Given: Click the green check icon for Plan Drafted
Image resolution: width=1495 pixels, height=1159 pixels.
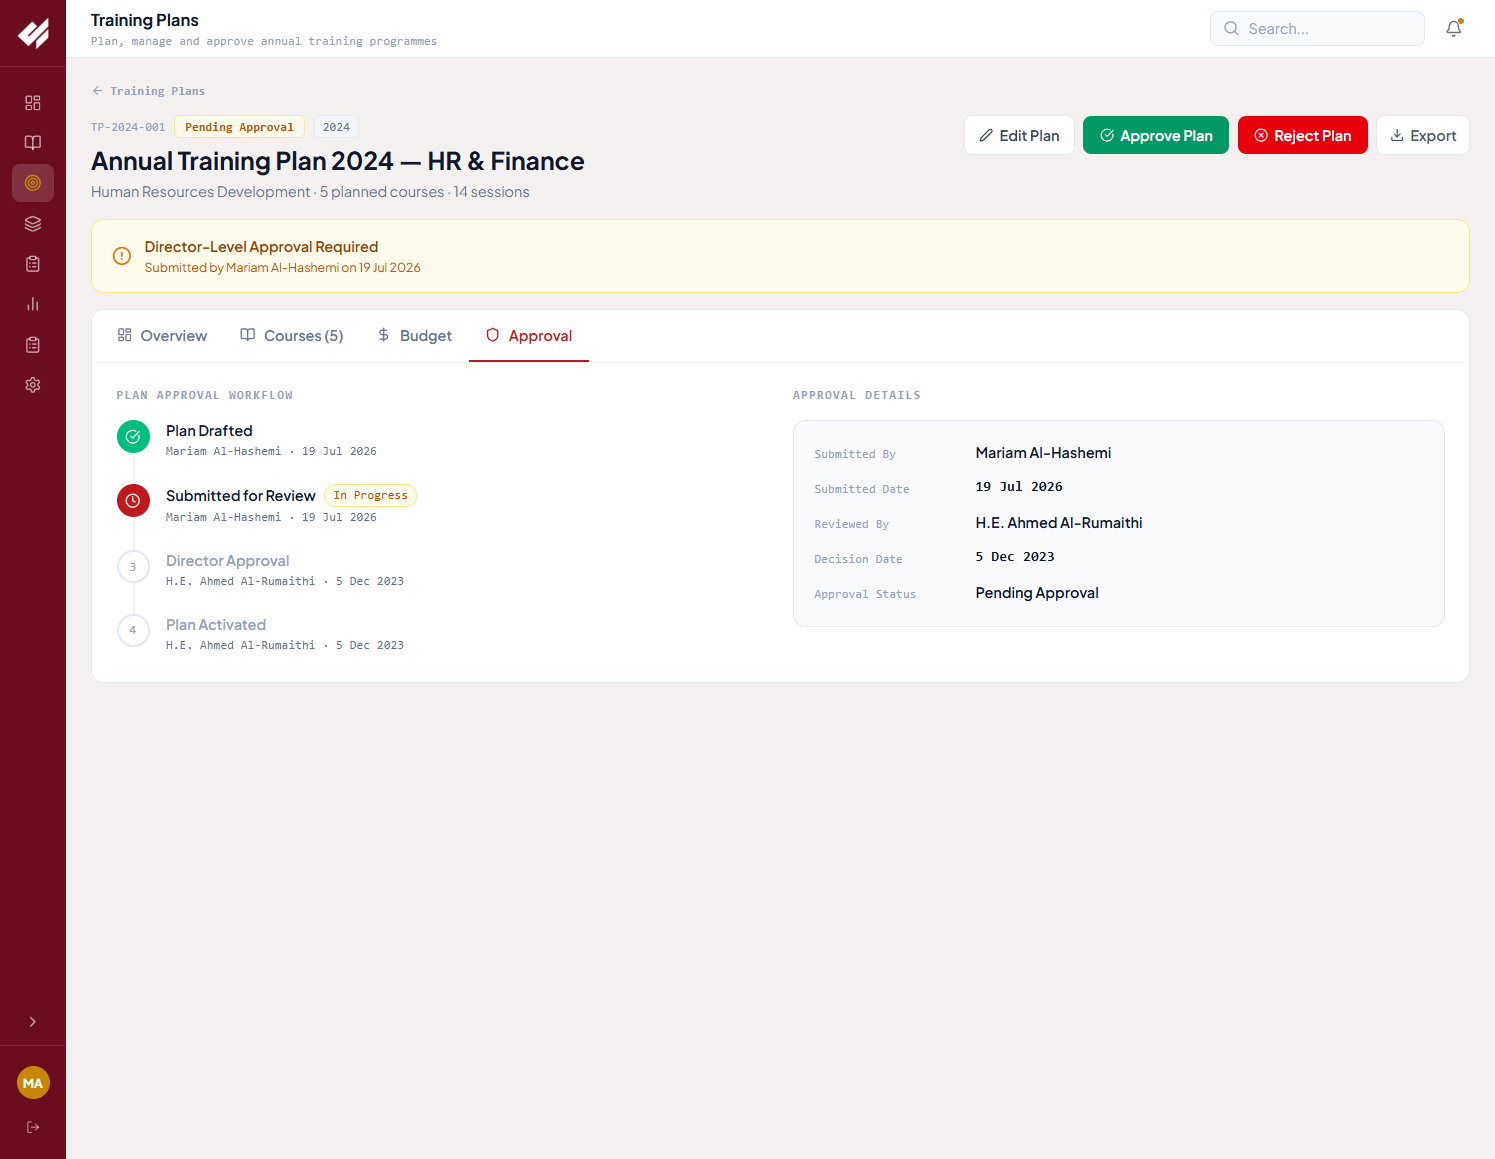Looking at the screenshot, I should (133, 437).
